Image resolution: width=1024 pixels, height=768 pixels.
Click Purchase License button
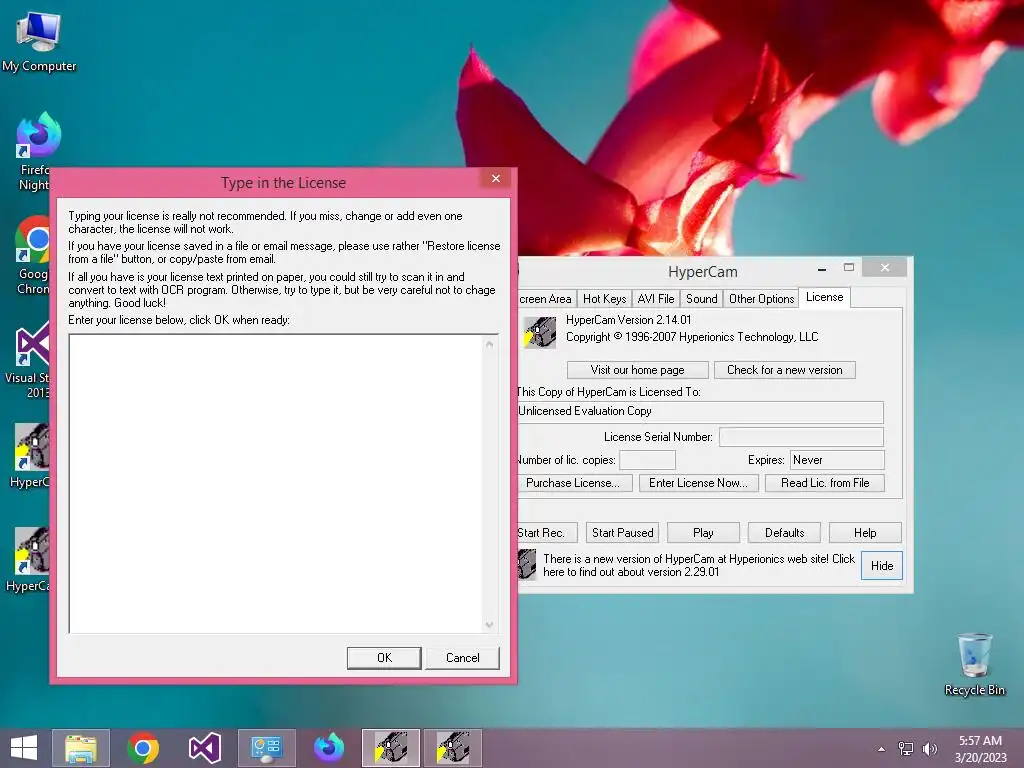(575, 483)
